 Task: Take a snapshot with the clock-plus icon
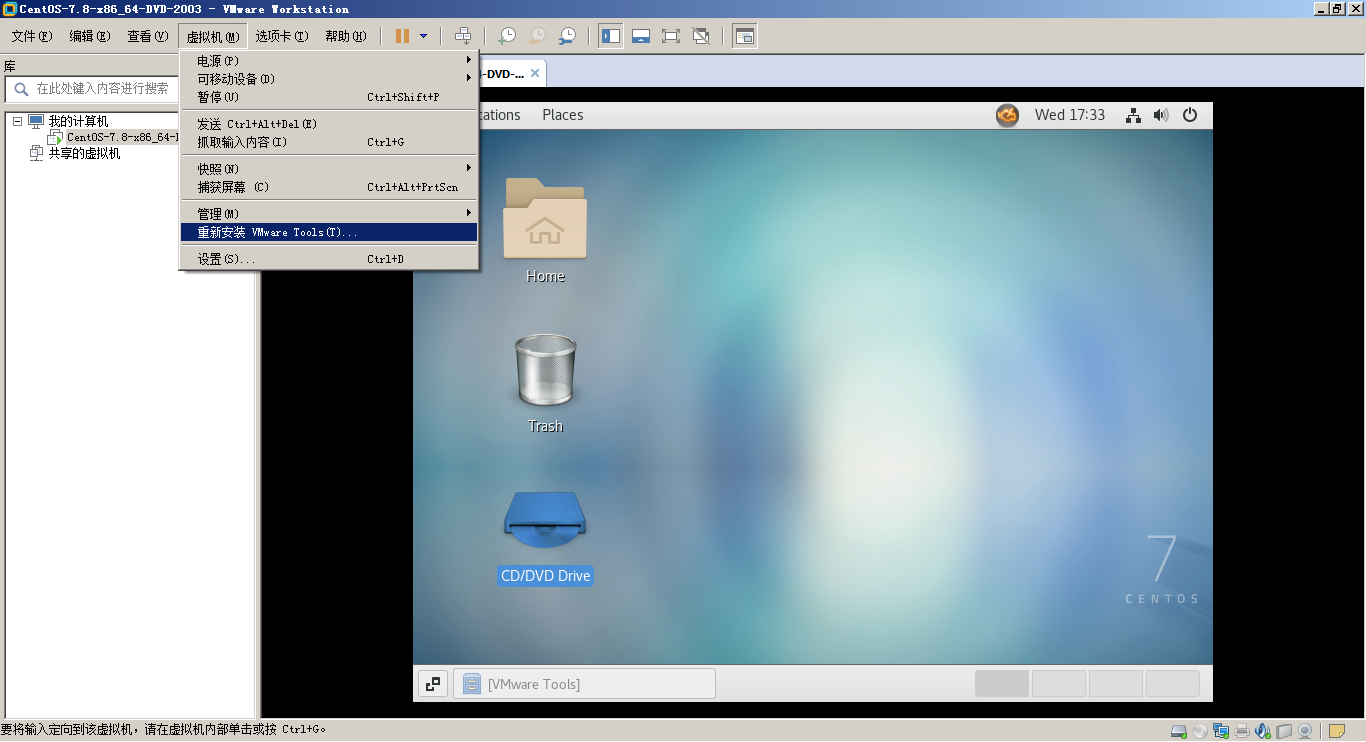(507, 36)
